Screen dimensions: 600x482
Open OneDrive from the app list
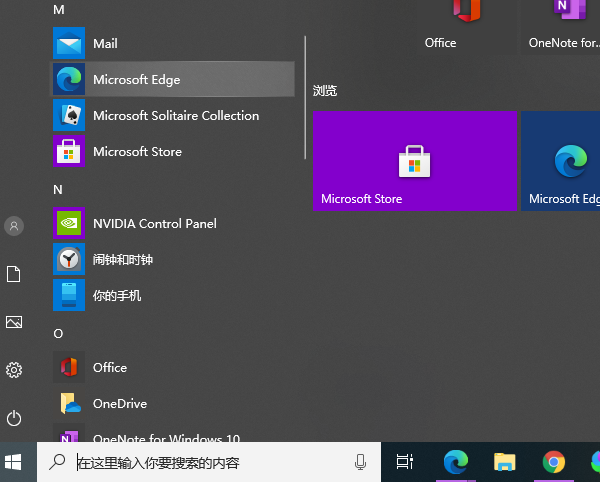point(119,404)
